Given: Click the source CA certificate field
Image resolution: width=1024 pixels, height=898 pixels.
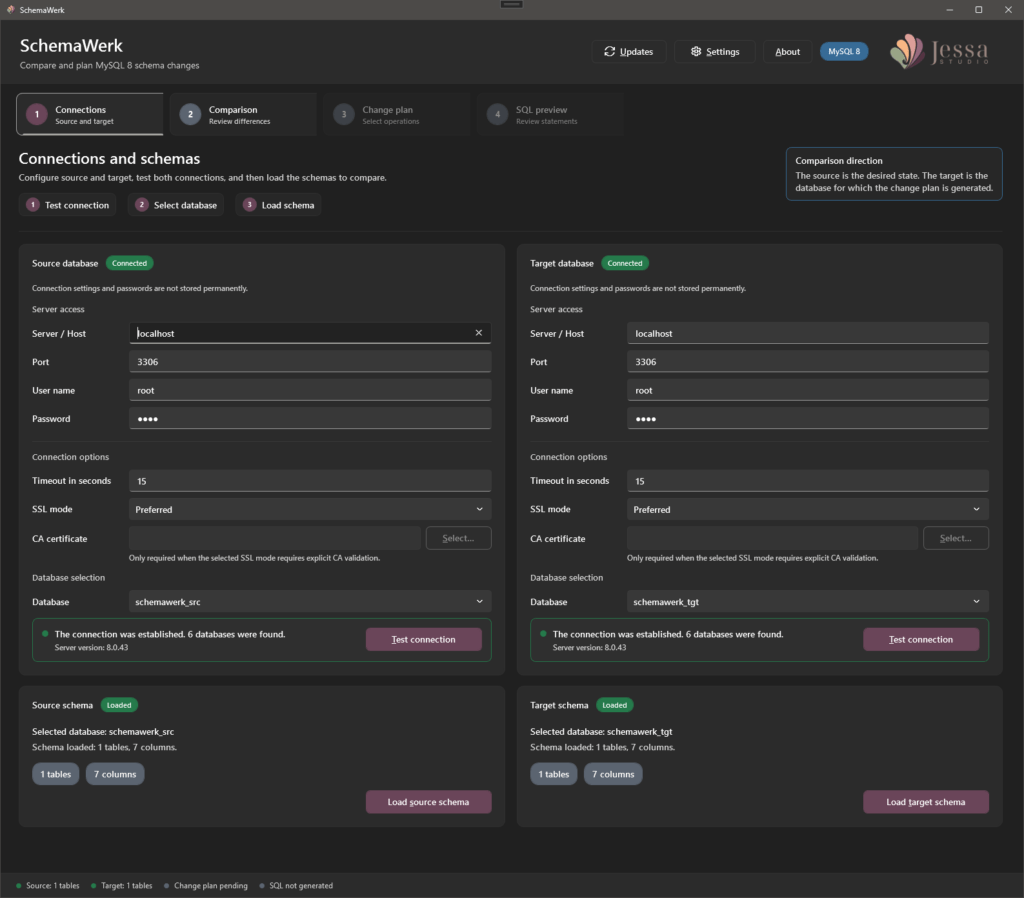Looking at the screenshot, I should pyautogui.click(x=275, y=538).
